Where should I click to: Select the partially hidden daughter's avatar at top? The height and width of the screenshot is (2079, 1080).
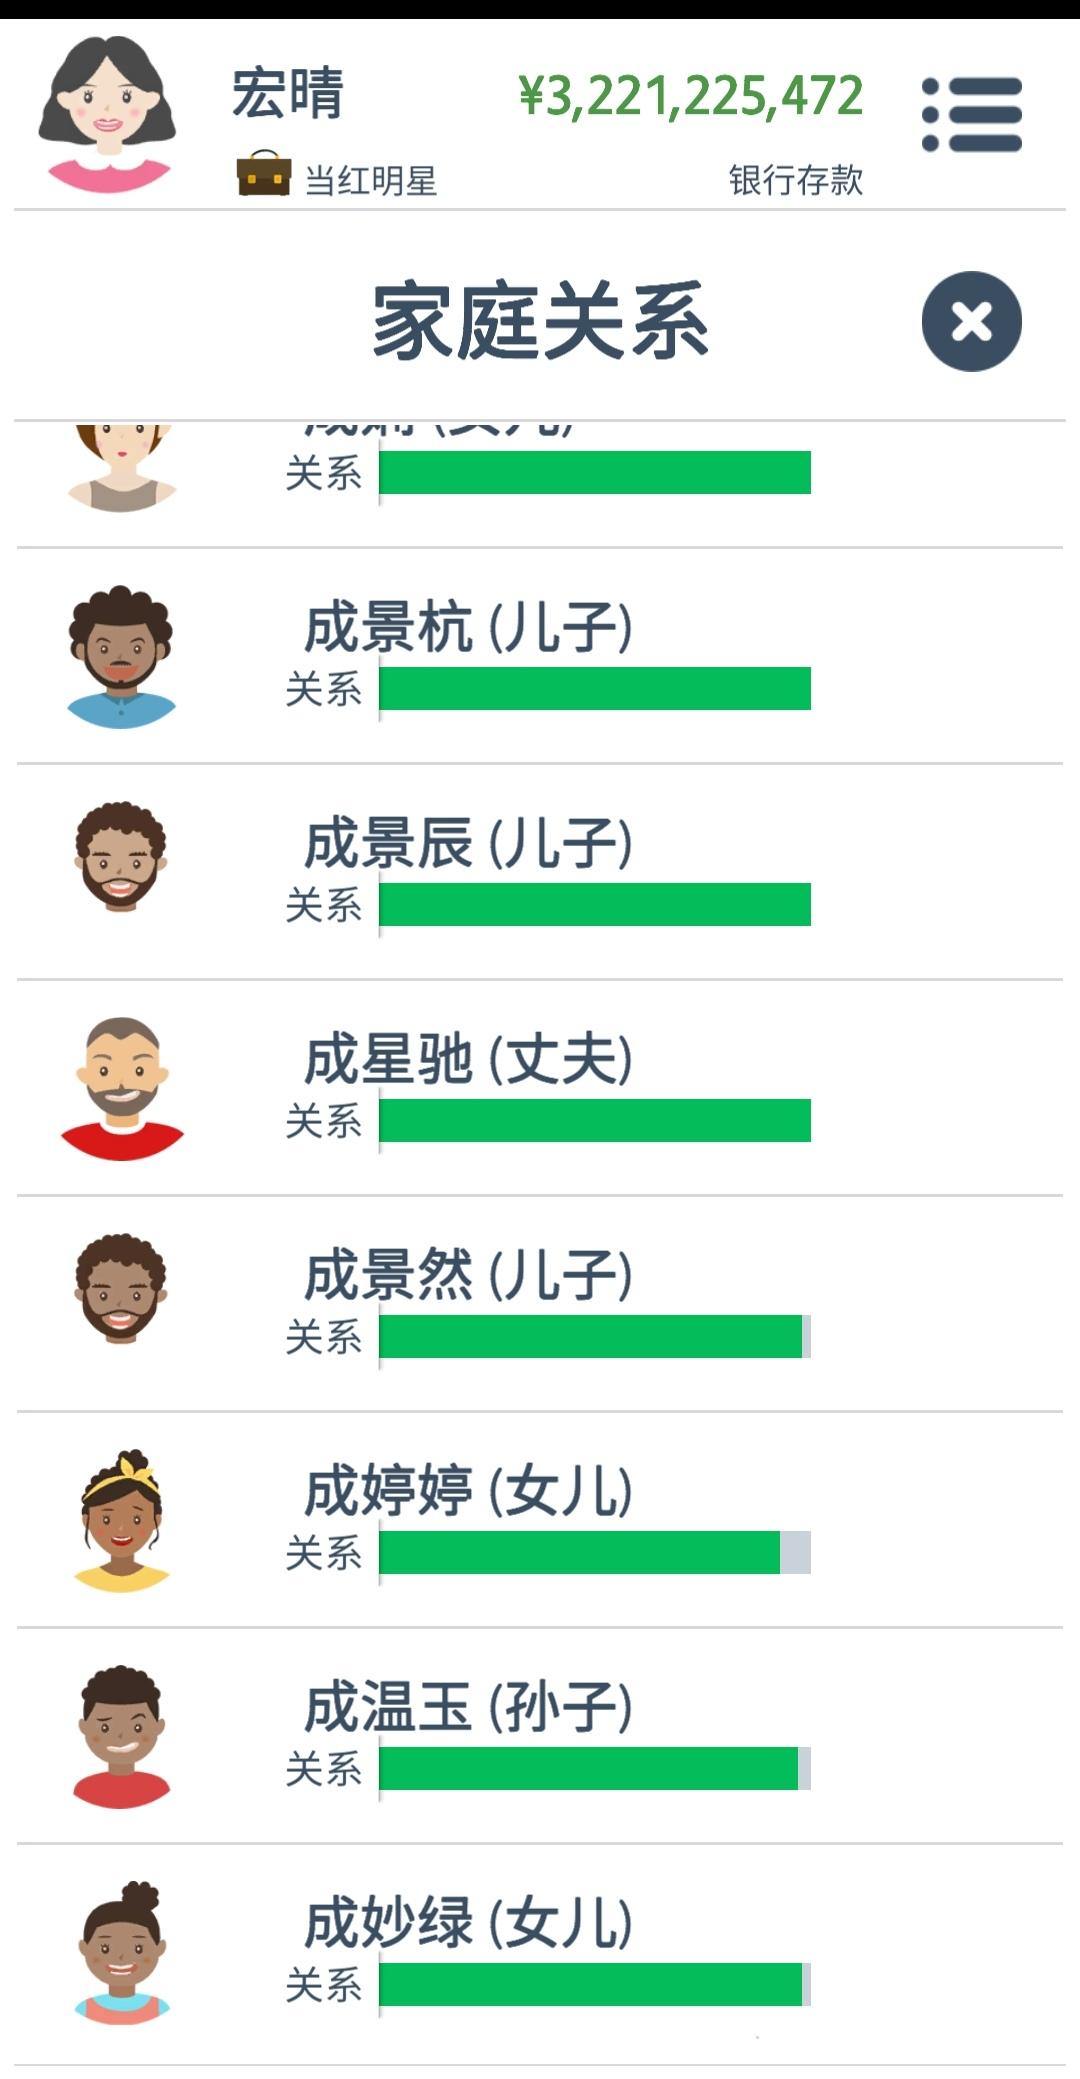click(121, 468)
